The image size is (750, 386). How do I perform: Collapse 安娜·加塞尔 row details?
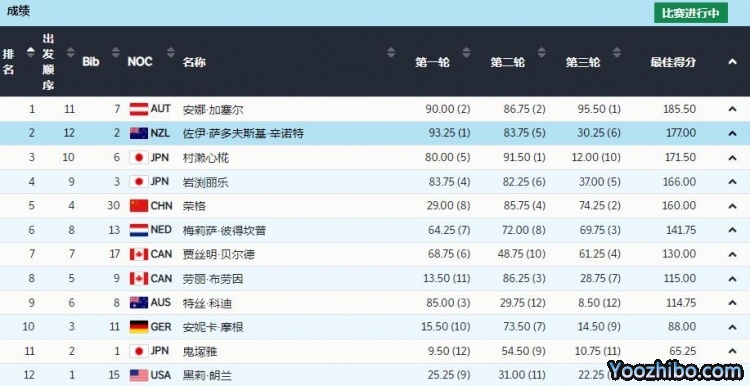732,110
